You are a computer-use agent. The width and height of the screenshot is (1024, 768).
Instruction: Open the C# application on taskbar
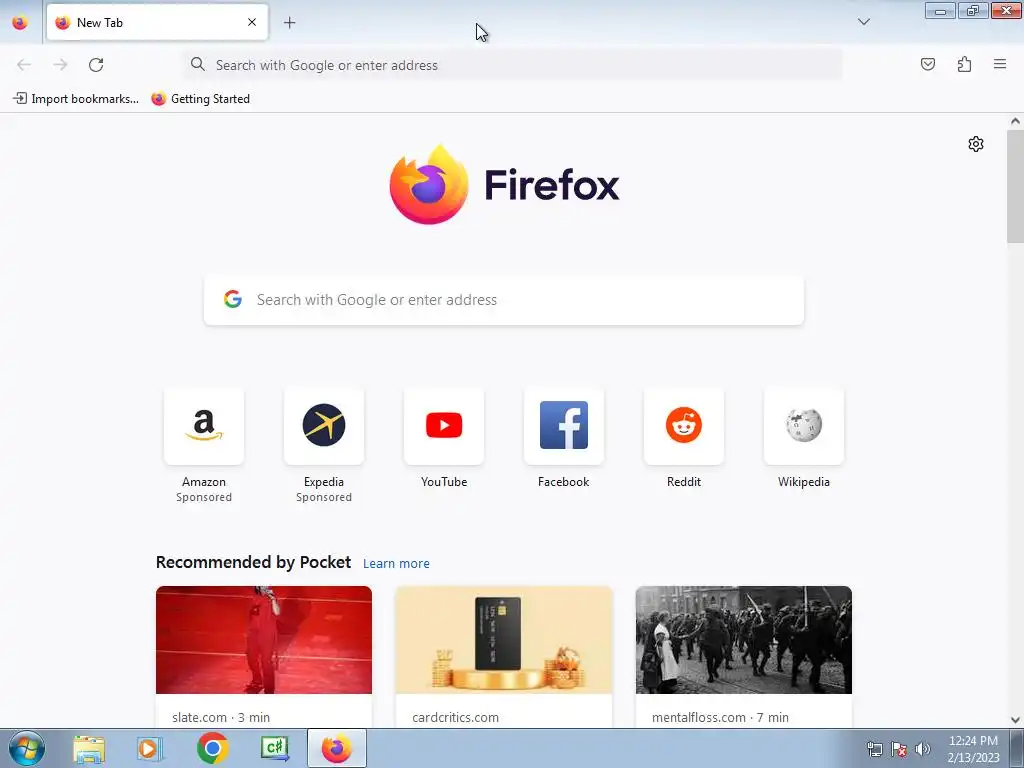click(x=275, y=748)
